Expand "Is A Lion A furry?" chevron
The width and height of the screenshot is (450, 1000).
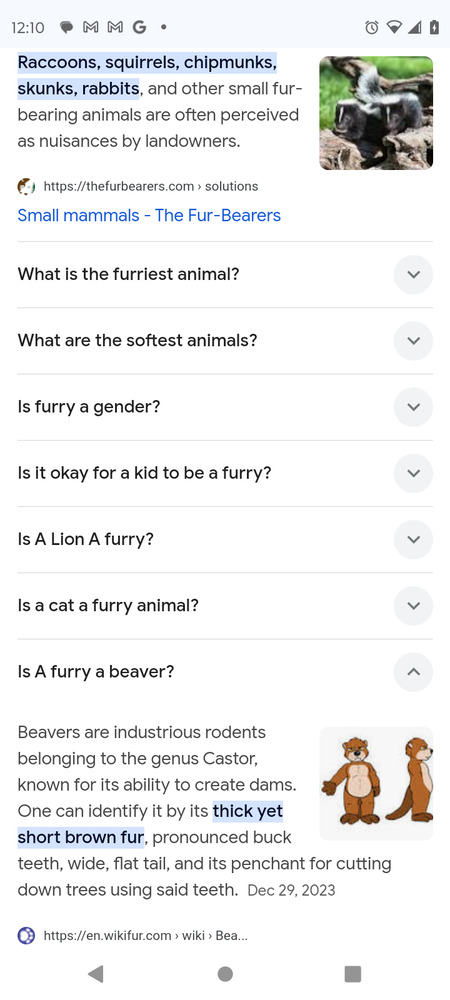(413, 540)
